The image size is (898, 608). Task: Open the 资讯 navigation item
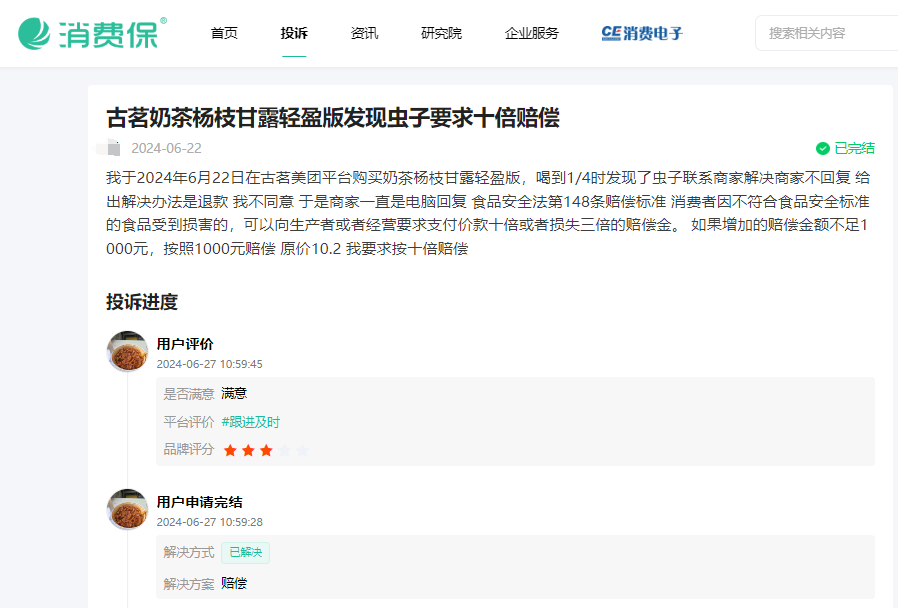pyautogui.click(x=365, y=33)
